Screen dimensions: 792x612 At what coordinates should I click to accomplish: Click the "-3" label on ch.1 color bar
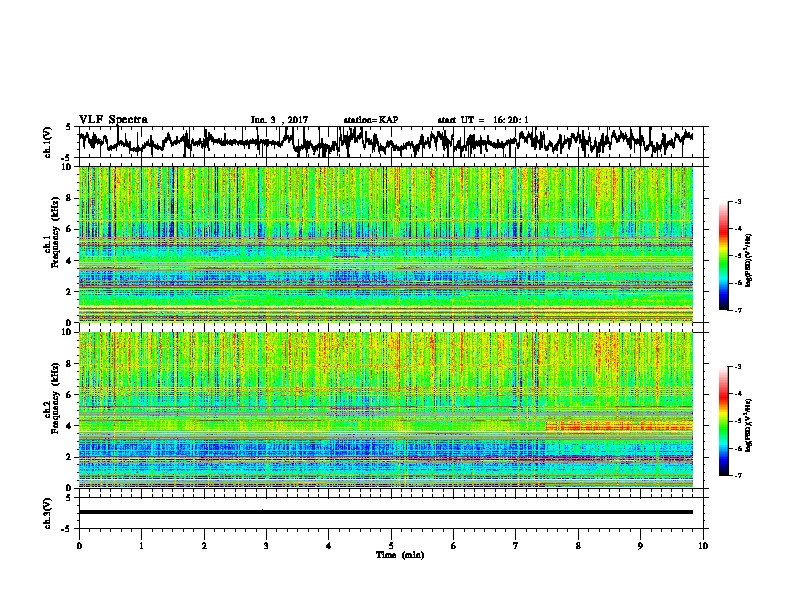737,201
